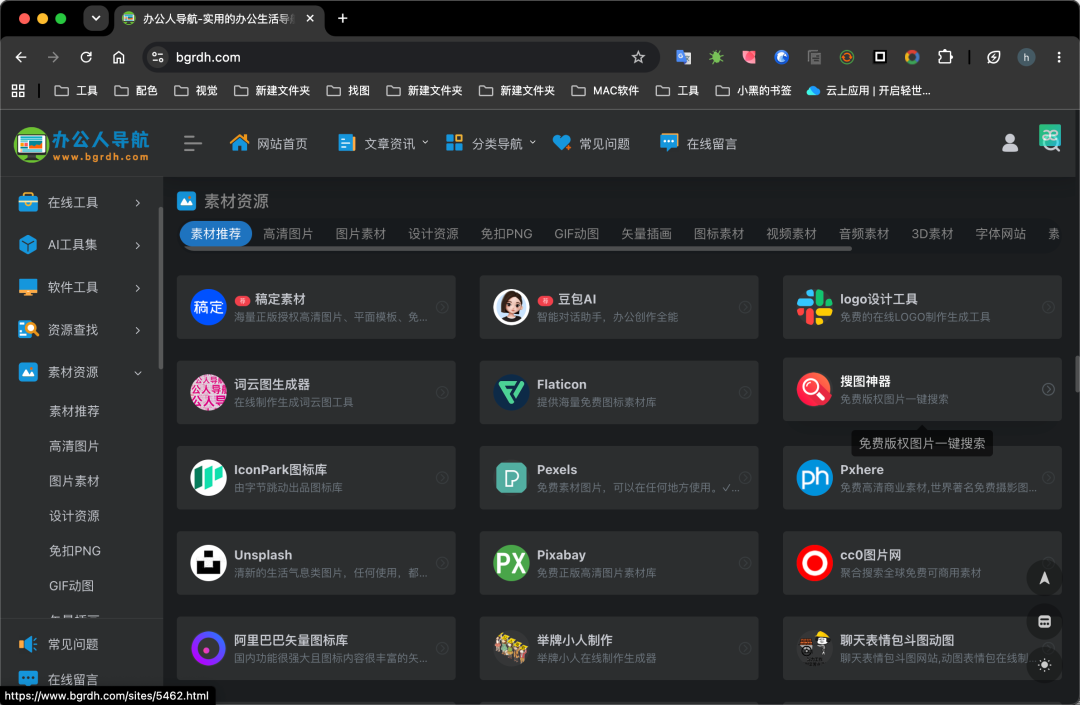Switch to the 字体网站 tab

(1000, 234)
